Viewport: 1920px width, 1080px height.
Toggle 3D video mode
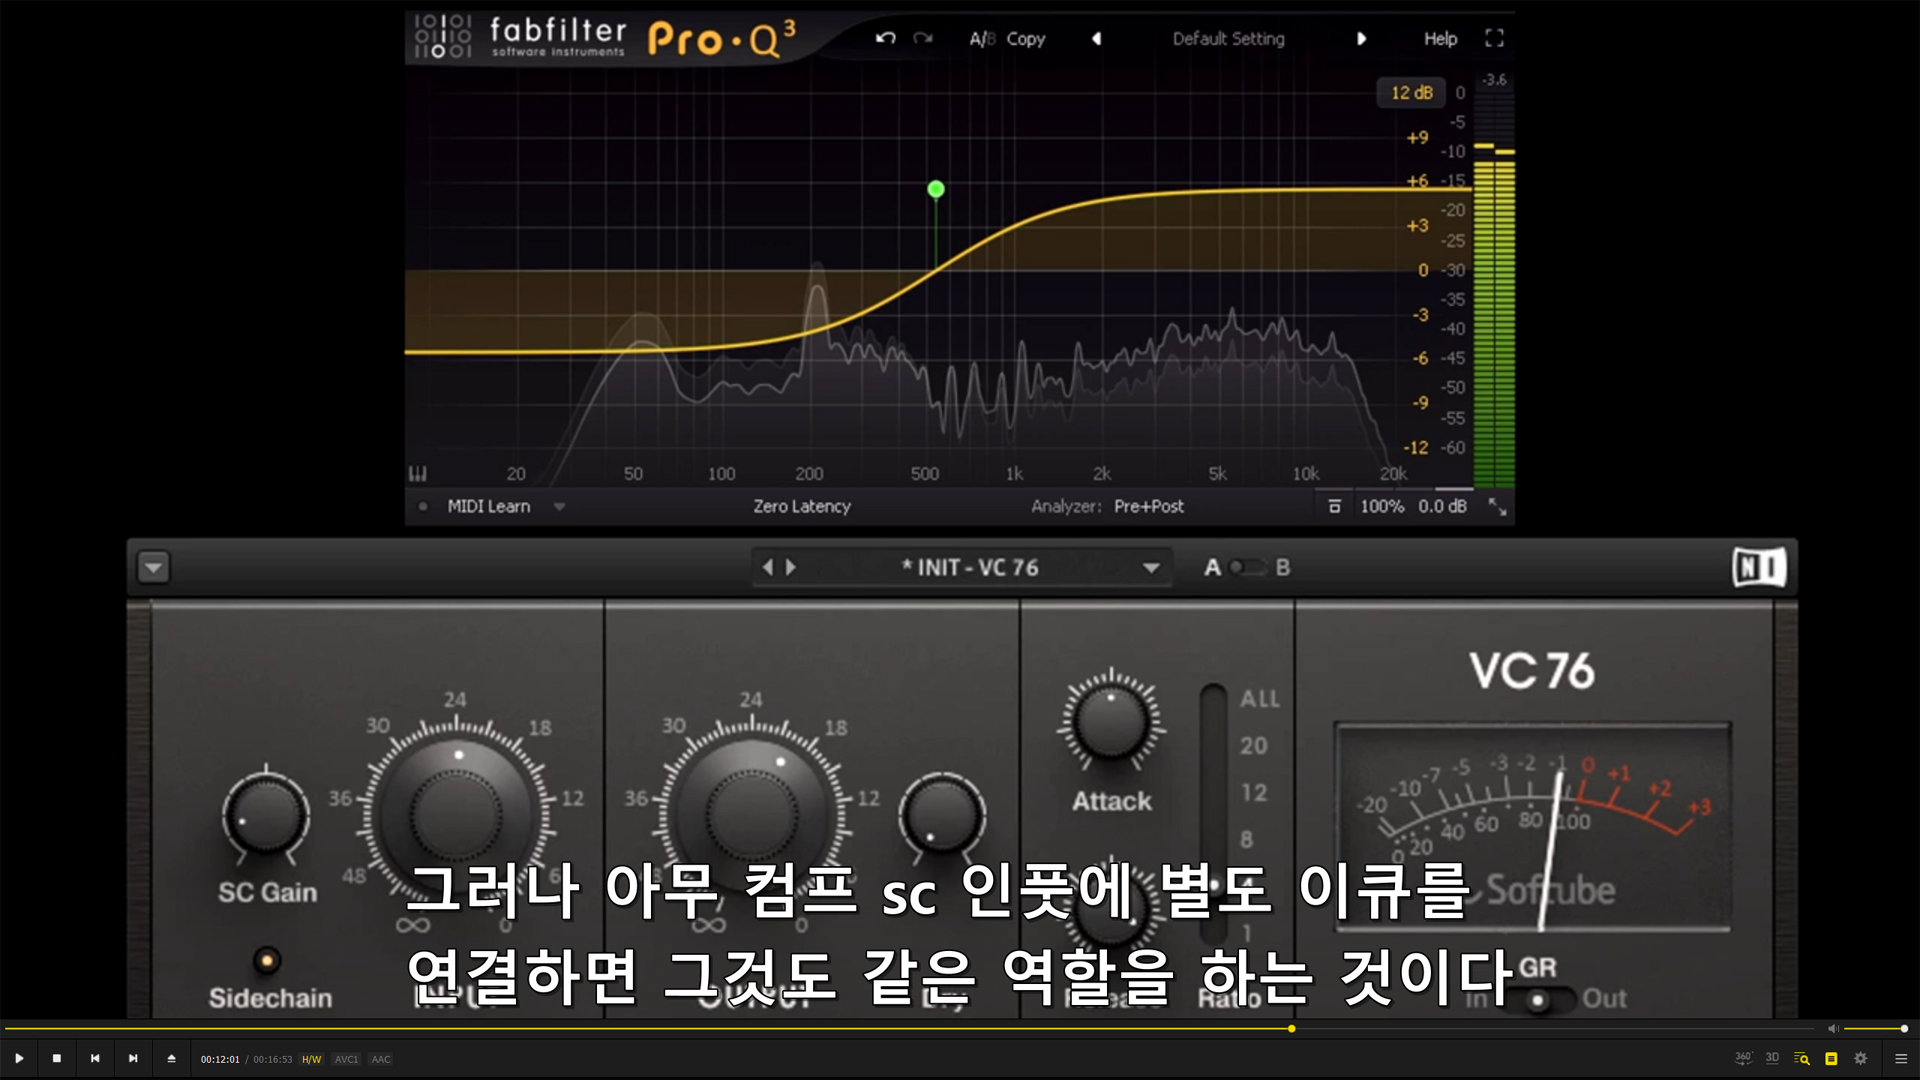[1772, 1058]
